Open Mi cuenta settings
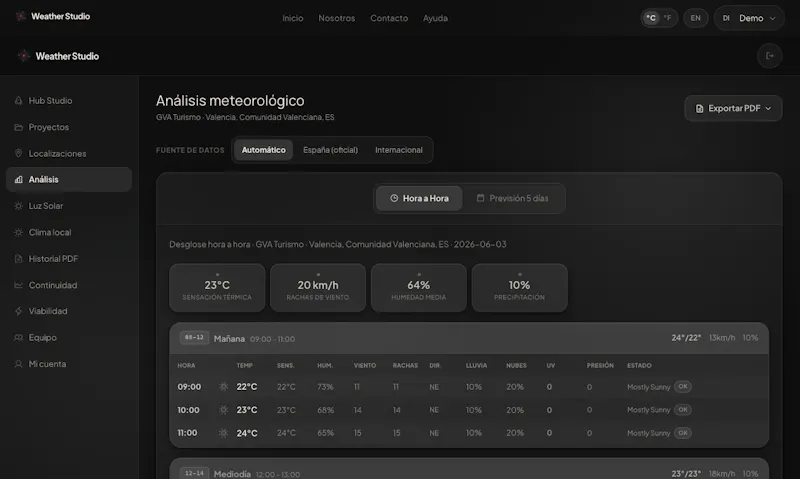800x479 pixels. tap(69, 364)
